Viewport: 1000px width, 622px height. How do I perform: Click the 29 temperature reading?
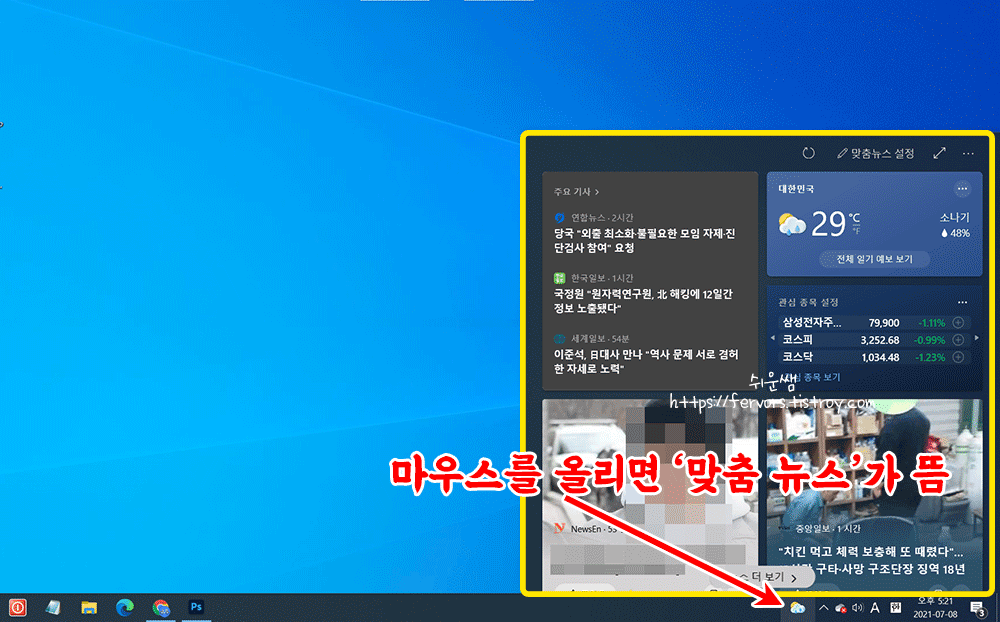click(828, 224)
